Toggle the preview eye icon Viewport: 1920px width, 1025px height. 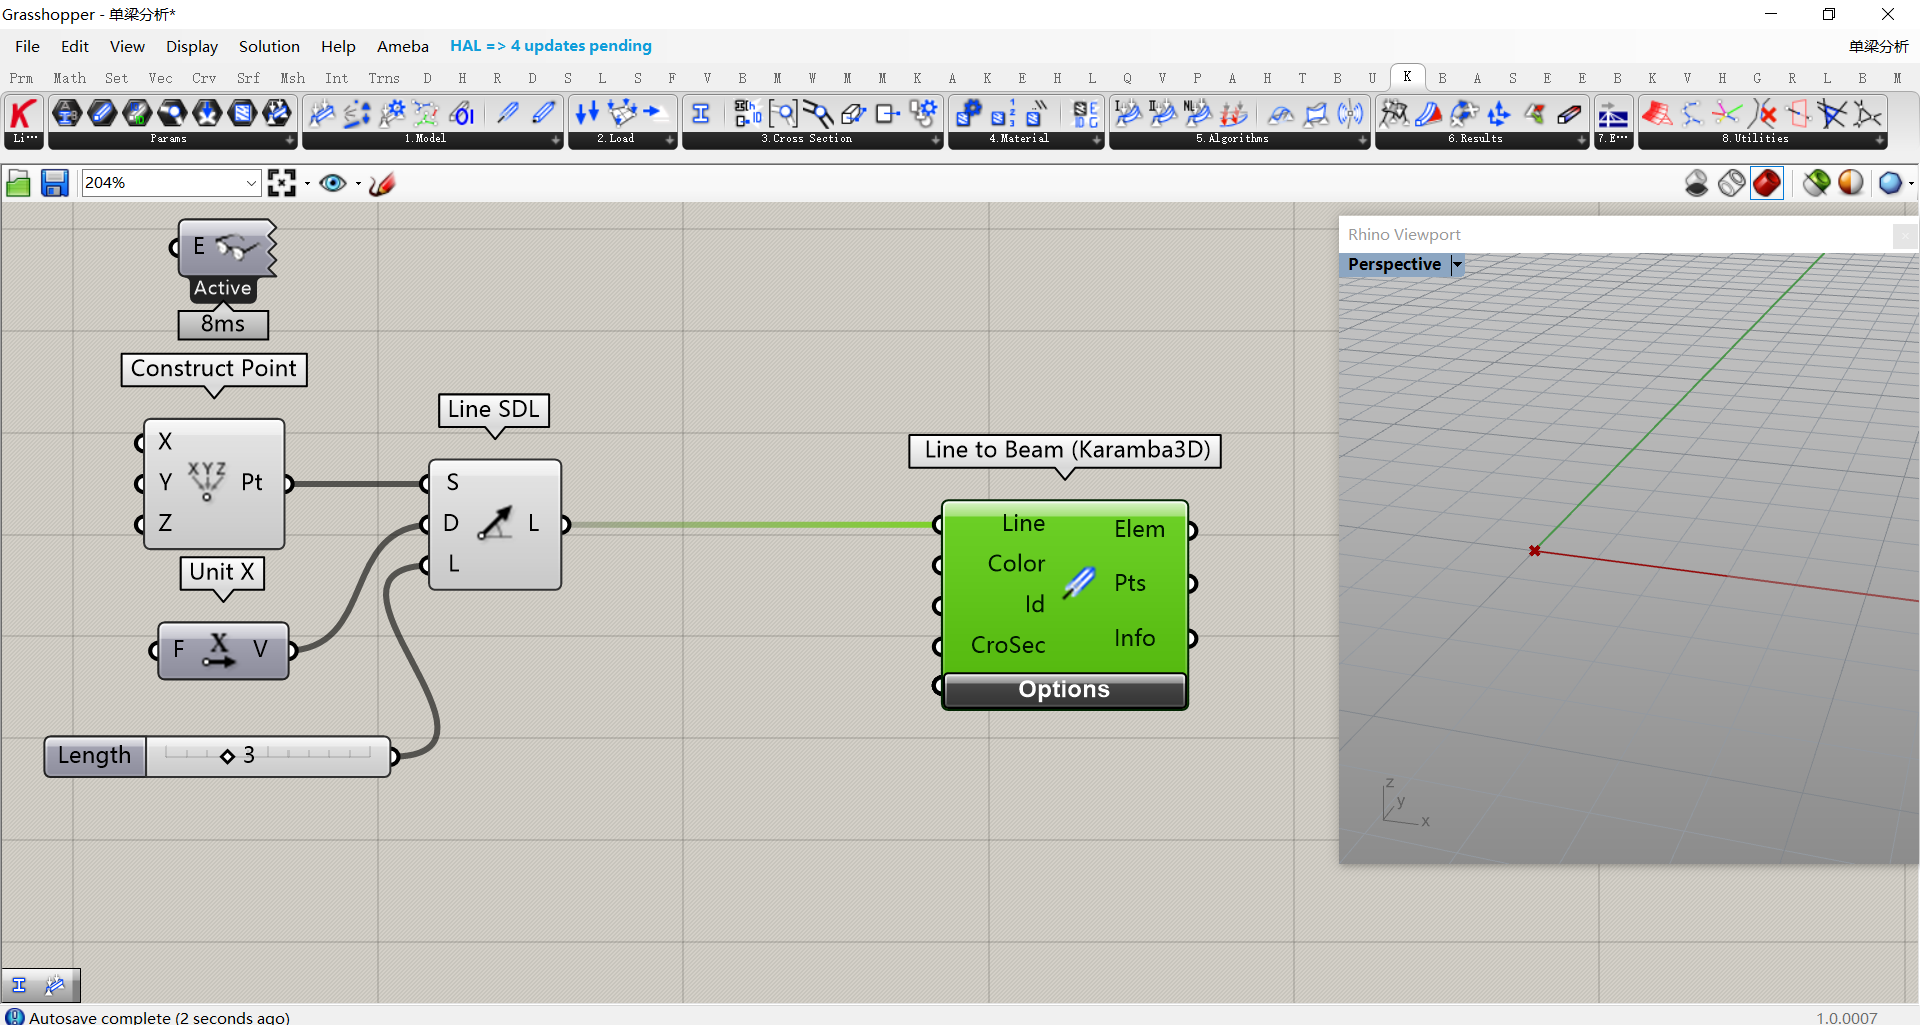coord(332,183)
